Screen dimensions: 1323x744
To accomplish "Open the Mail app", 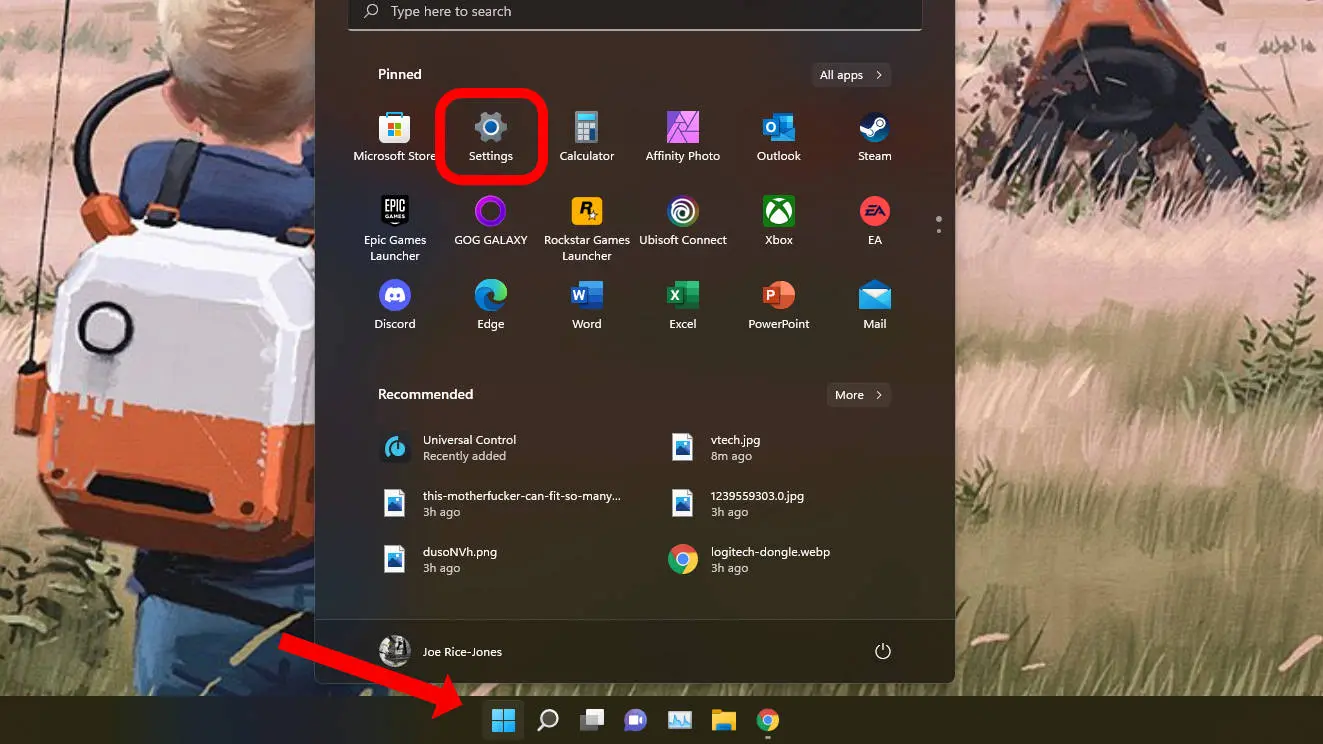I will pos(874,305).
